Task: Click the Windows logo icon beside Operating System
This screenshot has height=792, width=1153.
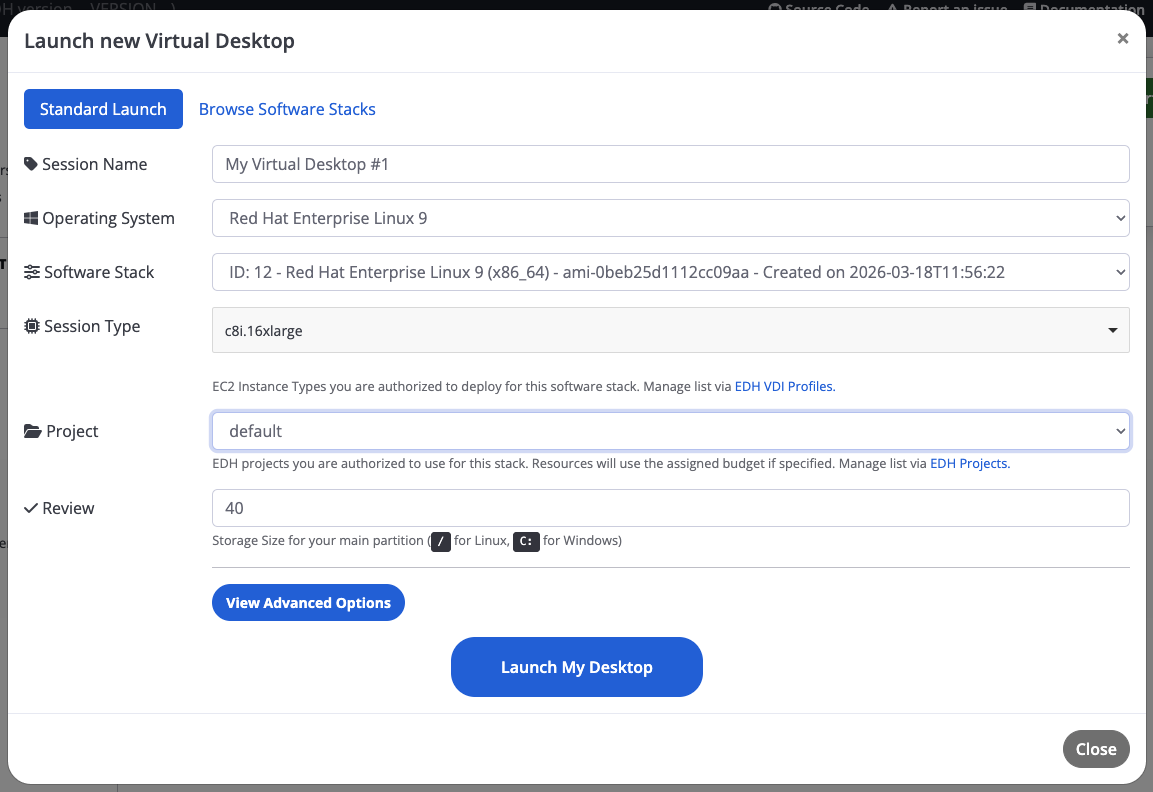Action: click(x=31, y=218)
